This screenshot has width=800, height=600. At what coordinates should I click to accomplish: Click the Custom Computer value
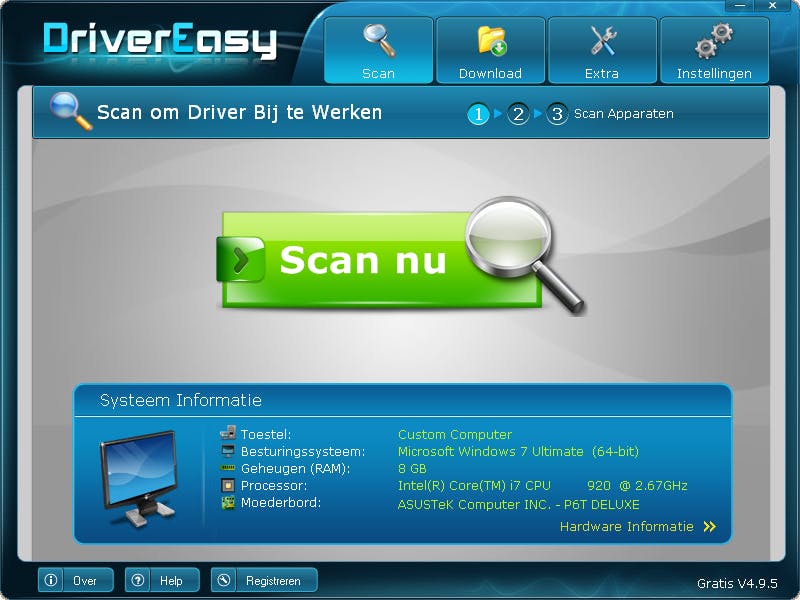tap(455, 435)
